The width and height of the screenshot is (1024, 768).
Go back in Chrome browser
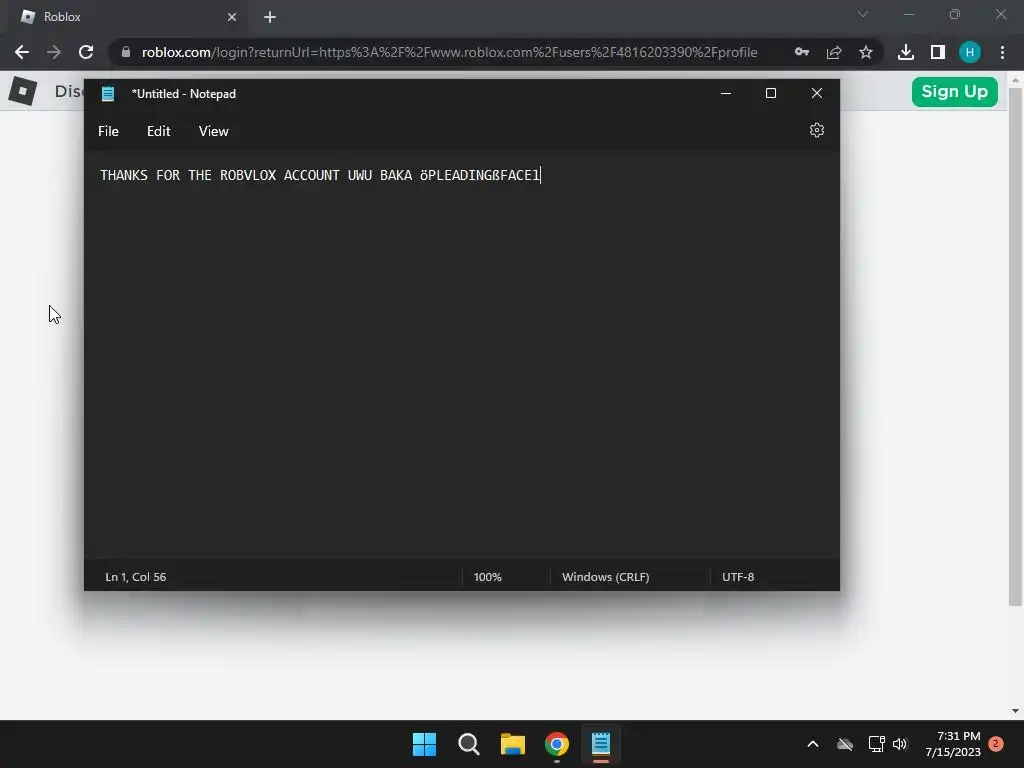click(x=22, y=52)
